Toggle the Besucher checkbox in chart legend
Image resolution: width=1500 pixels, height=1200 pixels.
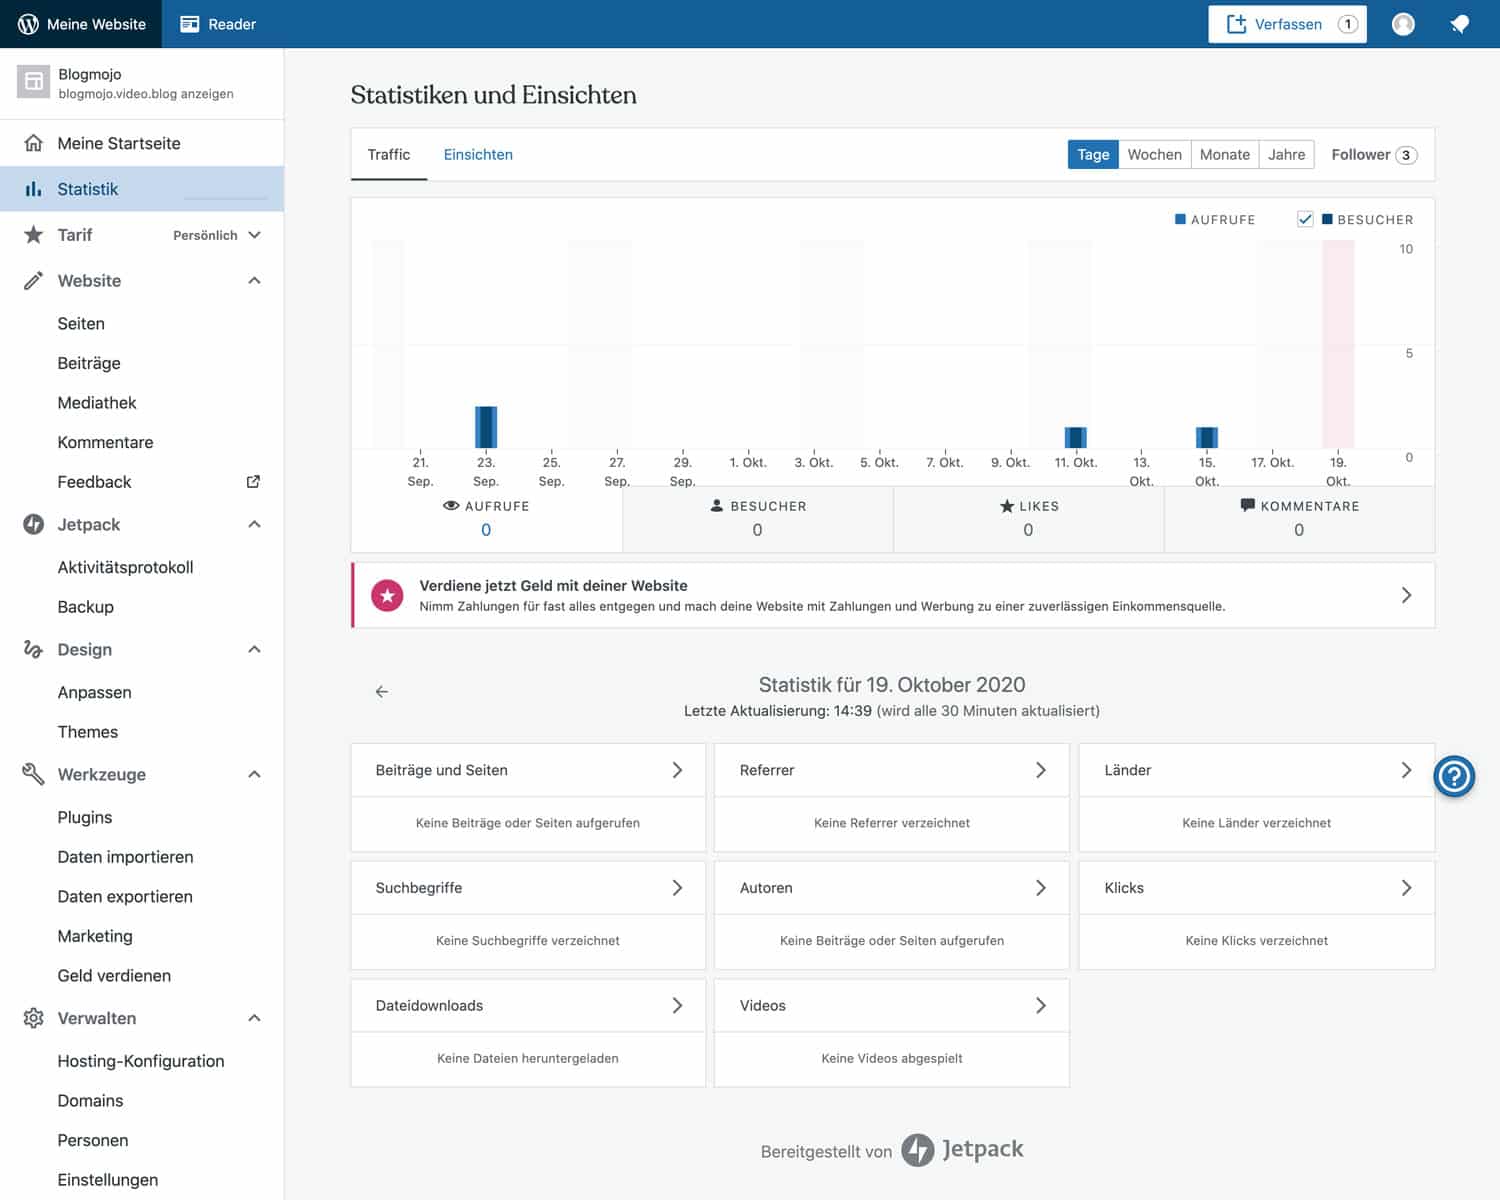click(x=1305, y=219)
